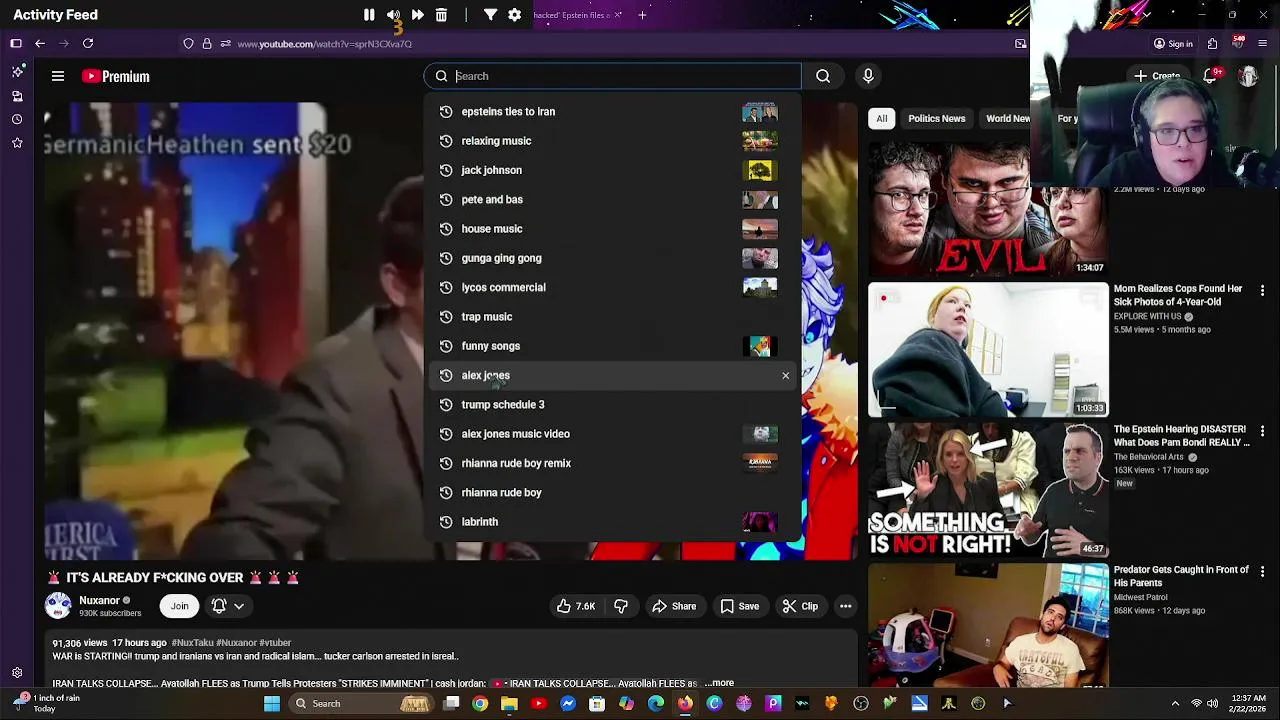1280x720 pixels.
Task: Open options for 'Predator Gets Caught' video
Action: point(1262,572)
